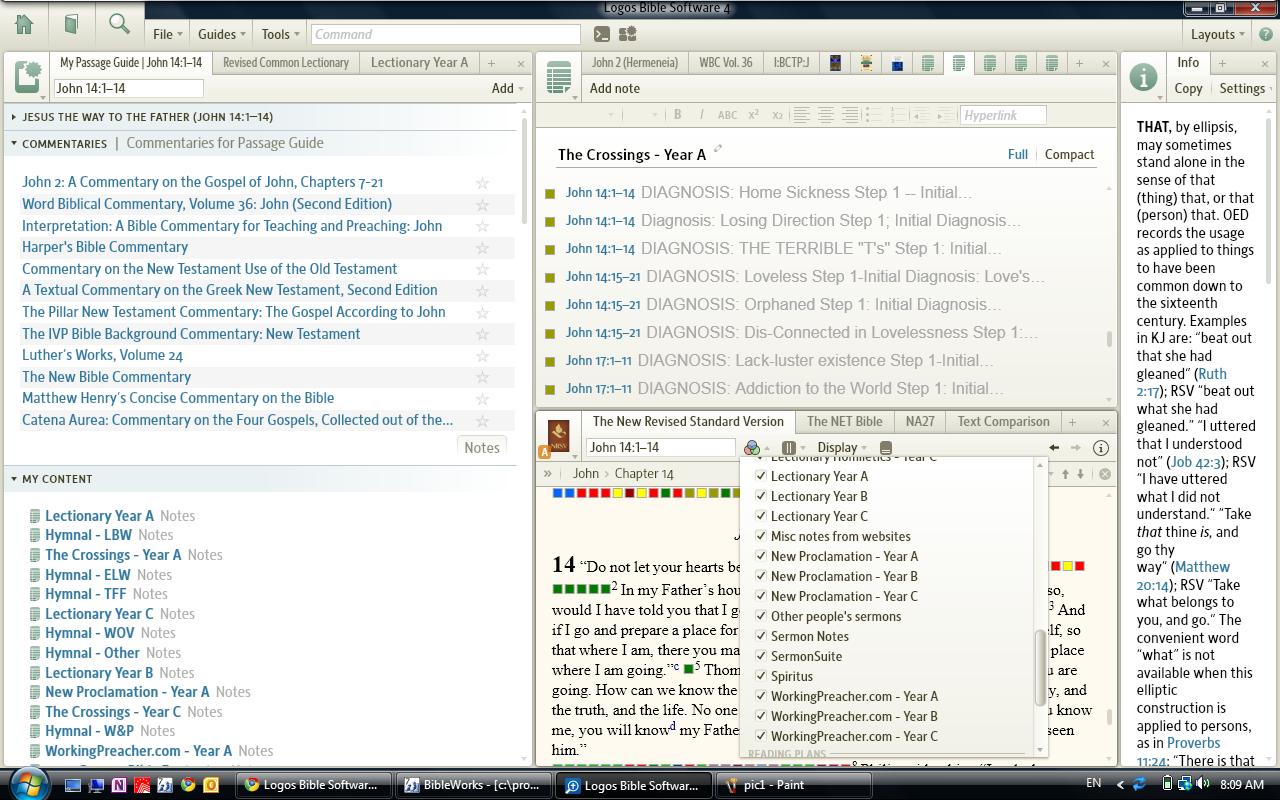1280x800 pixels.
Task: Uncheck Lectionary Year B in the filter list
Action: (x=761, y=496)
